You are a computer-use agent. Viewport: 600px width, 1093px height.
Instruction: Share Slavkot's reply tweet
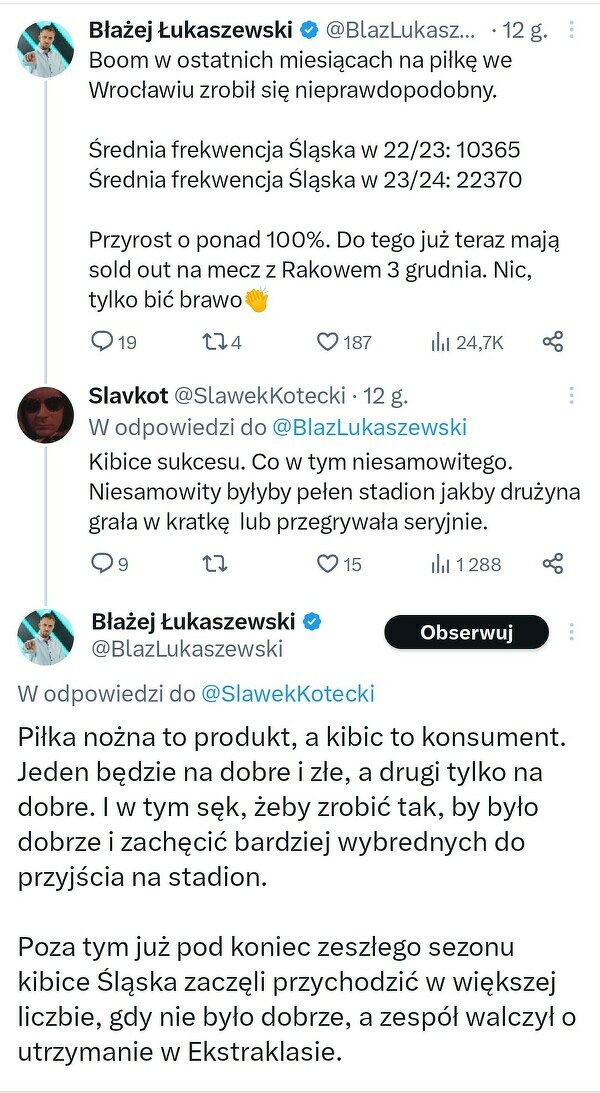click(553, 564)
